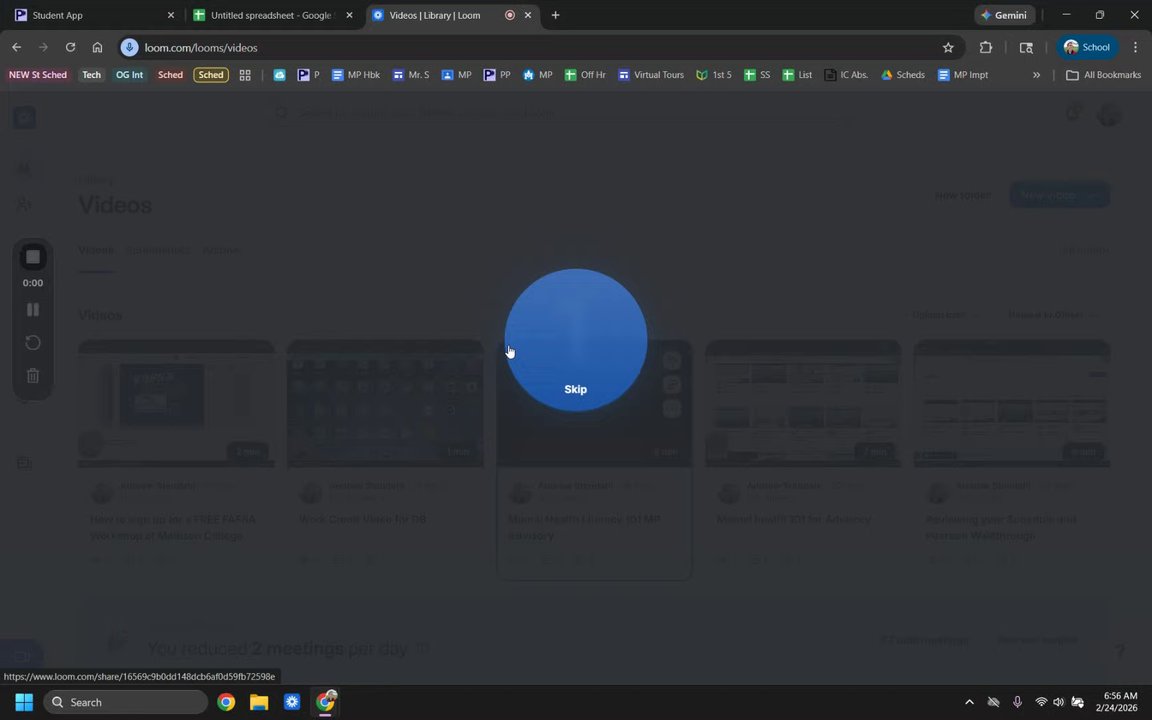Open a new browser tab
Screen dimensions: 1152x720
pyautogui.click(x=555, y=15)
